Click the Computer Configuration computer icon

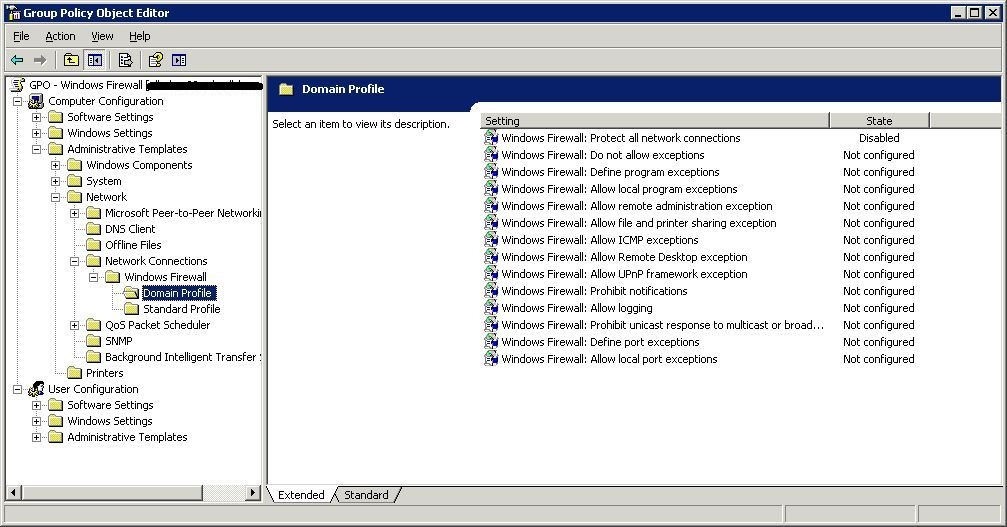click(x=37, y=101)
